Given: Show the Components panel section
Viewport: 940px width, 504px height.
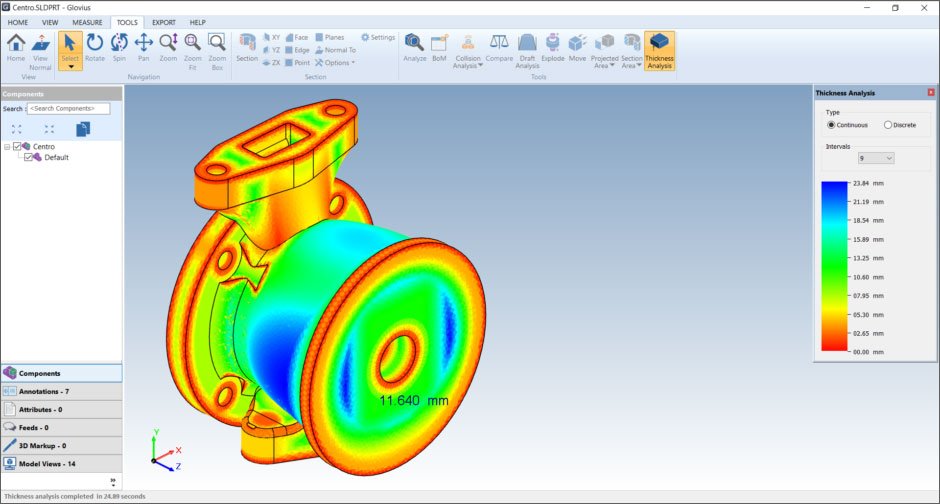Looking at the screenshot, I should click(x=61, y=373).
